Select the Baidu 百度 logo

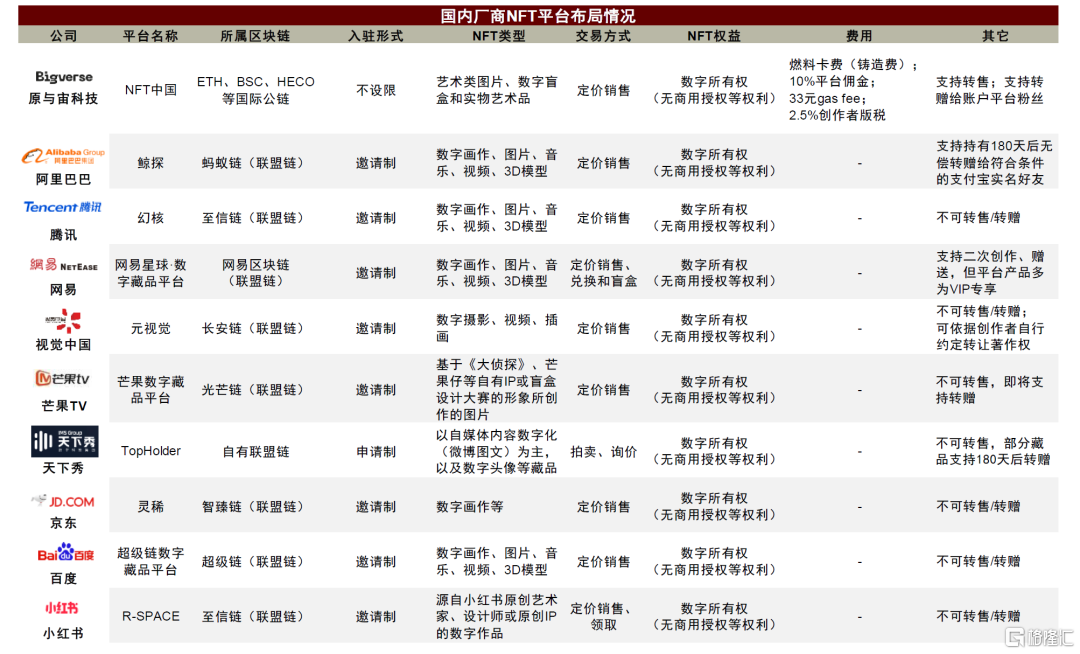pos(63,553)
